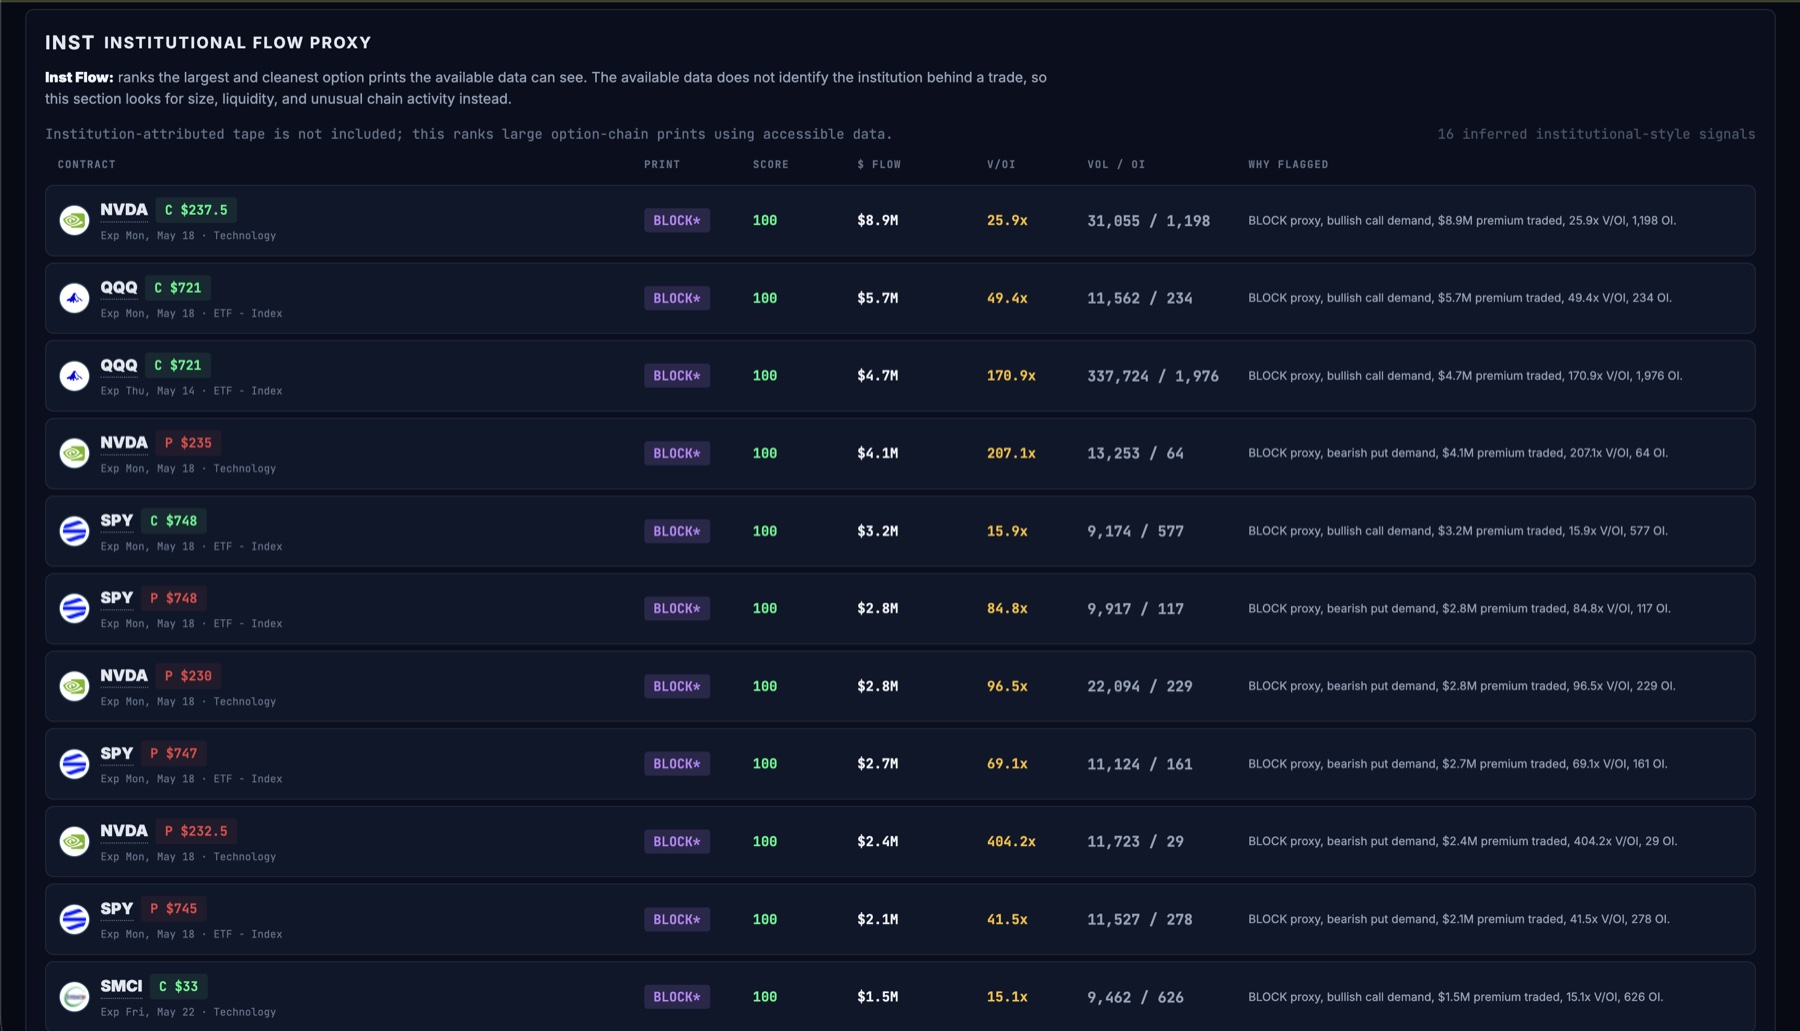Open the NVDA ticker with P $230
The image size is (1800, 1031).
124,676
